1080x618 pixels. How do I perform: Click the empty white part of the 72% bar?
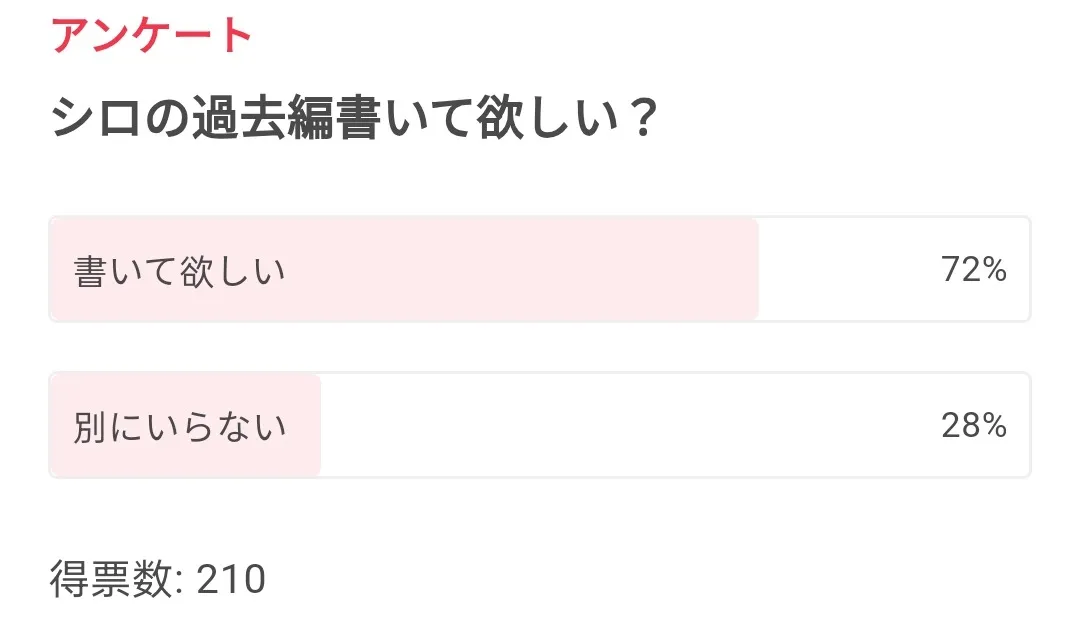coord(850,270)
